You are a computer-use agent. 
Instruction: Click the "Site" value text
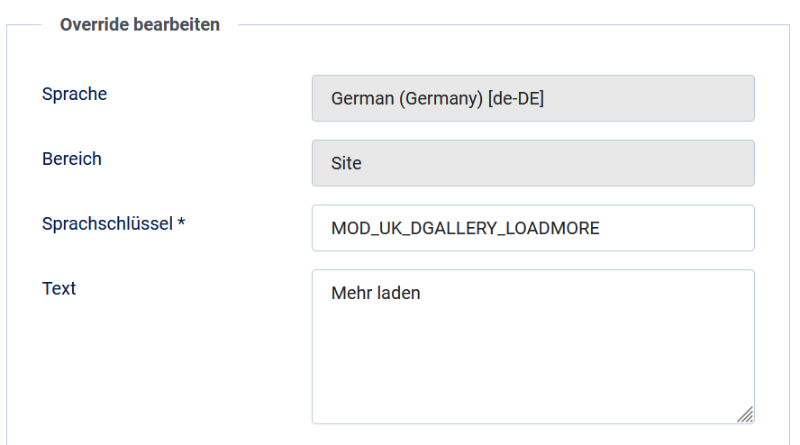click(346, 163)
